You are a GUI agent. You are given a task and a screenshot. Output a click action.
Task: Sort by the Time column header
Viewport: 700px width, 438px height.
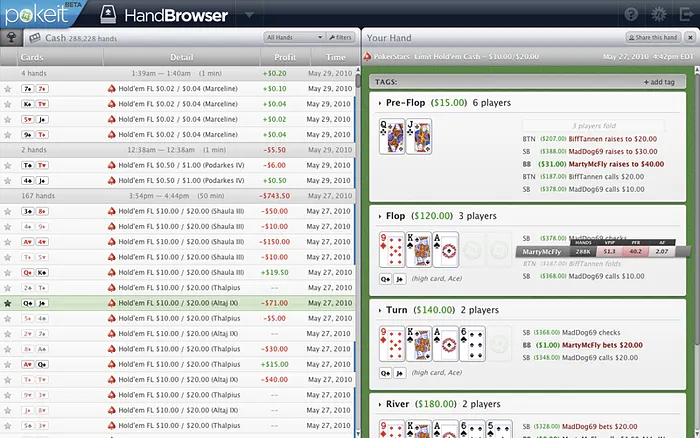pyautogui.click(x=335, y=57)
